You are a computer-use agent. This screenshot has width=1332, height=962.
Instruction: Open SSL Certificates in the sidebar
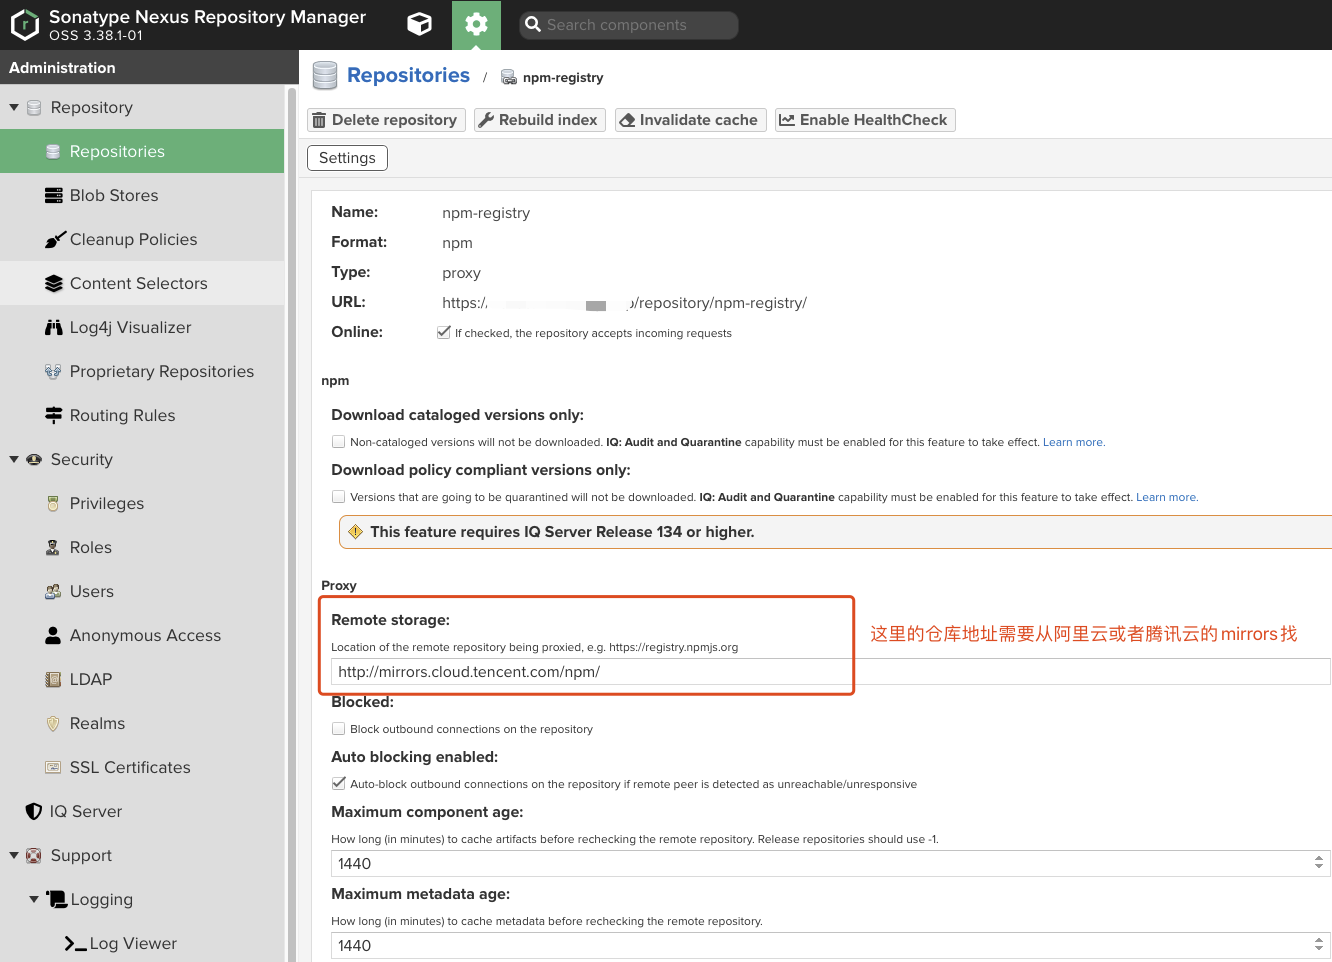click(142, 767)
